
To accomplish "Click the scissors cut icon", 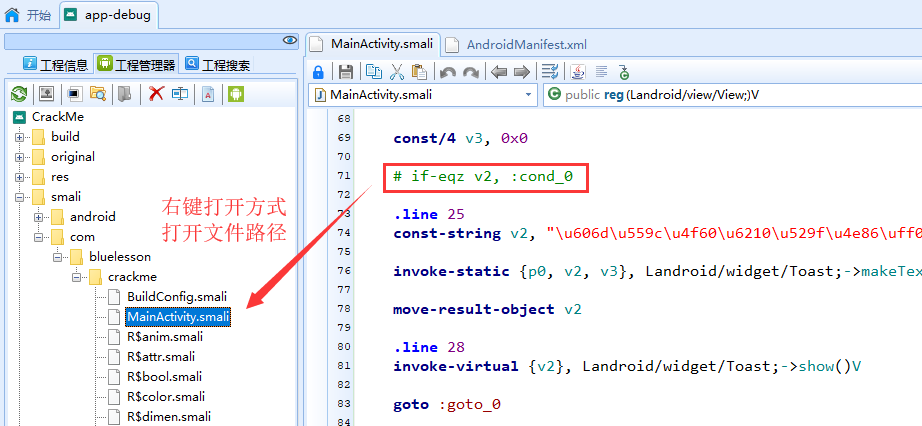I will [x=397, y=72].
